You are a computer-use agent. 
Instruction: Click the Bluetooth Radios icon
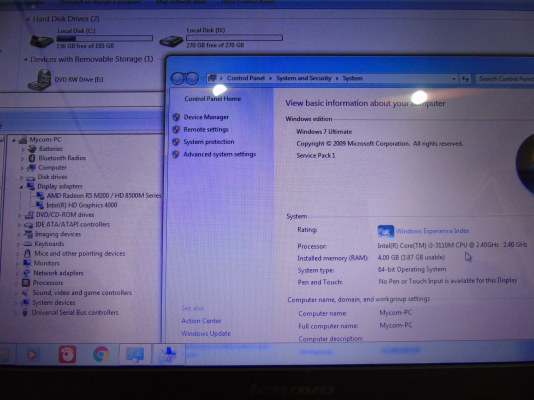[x=32, y=158]
